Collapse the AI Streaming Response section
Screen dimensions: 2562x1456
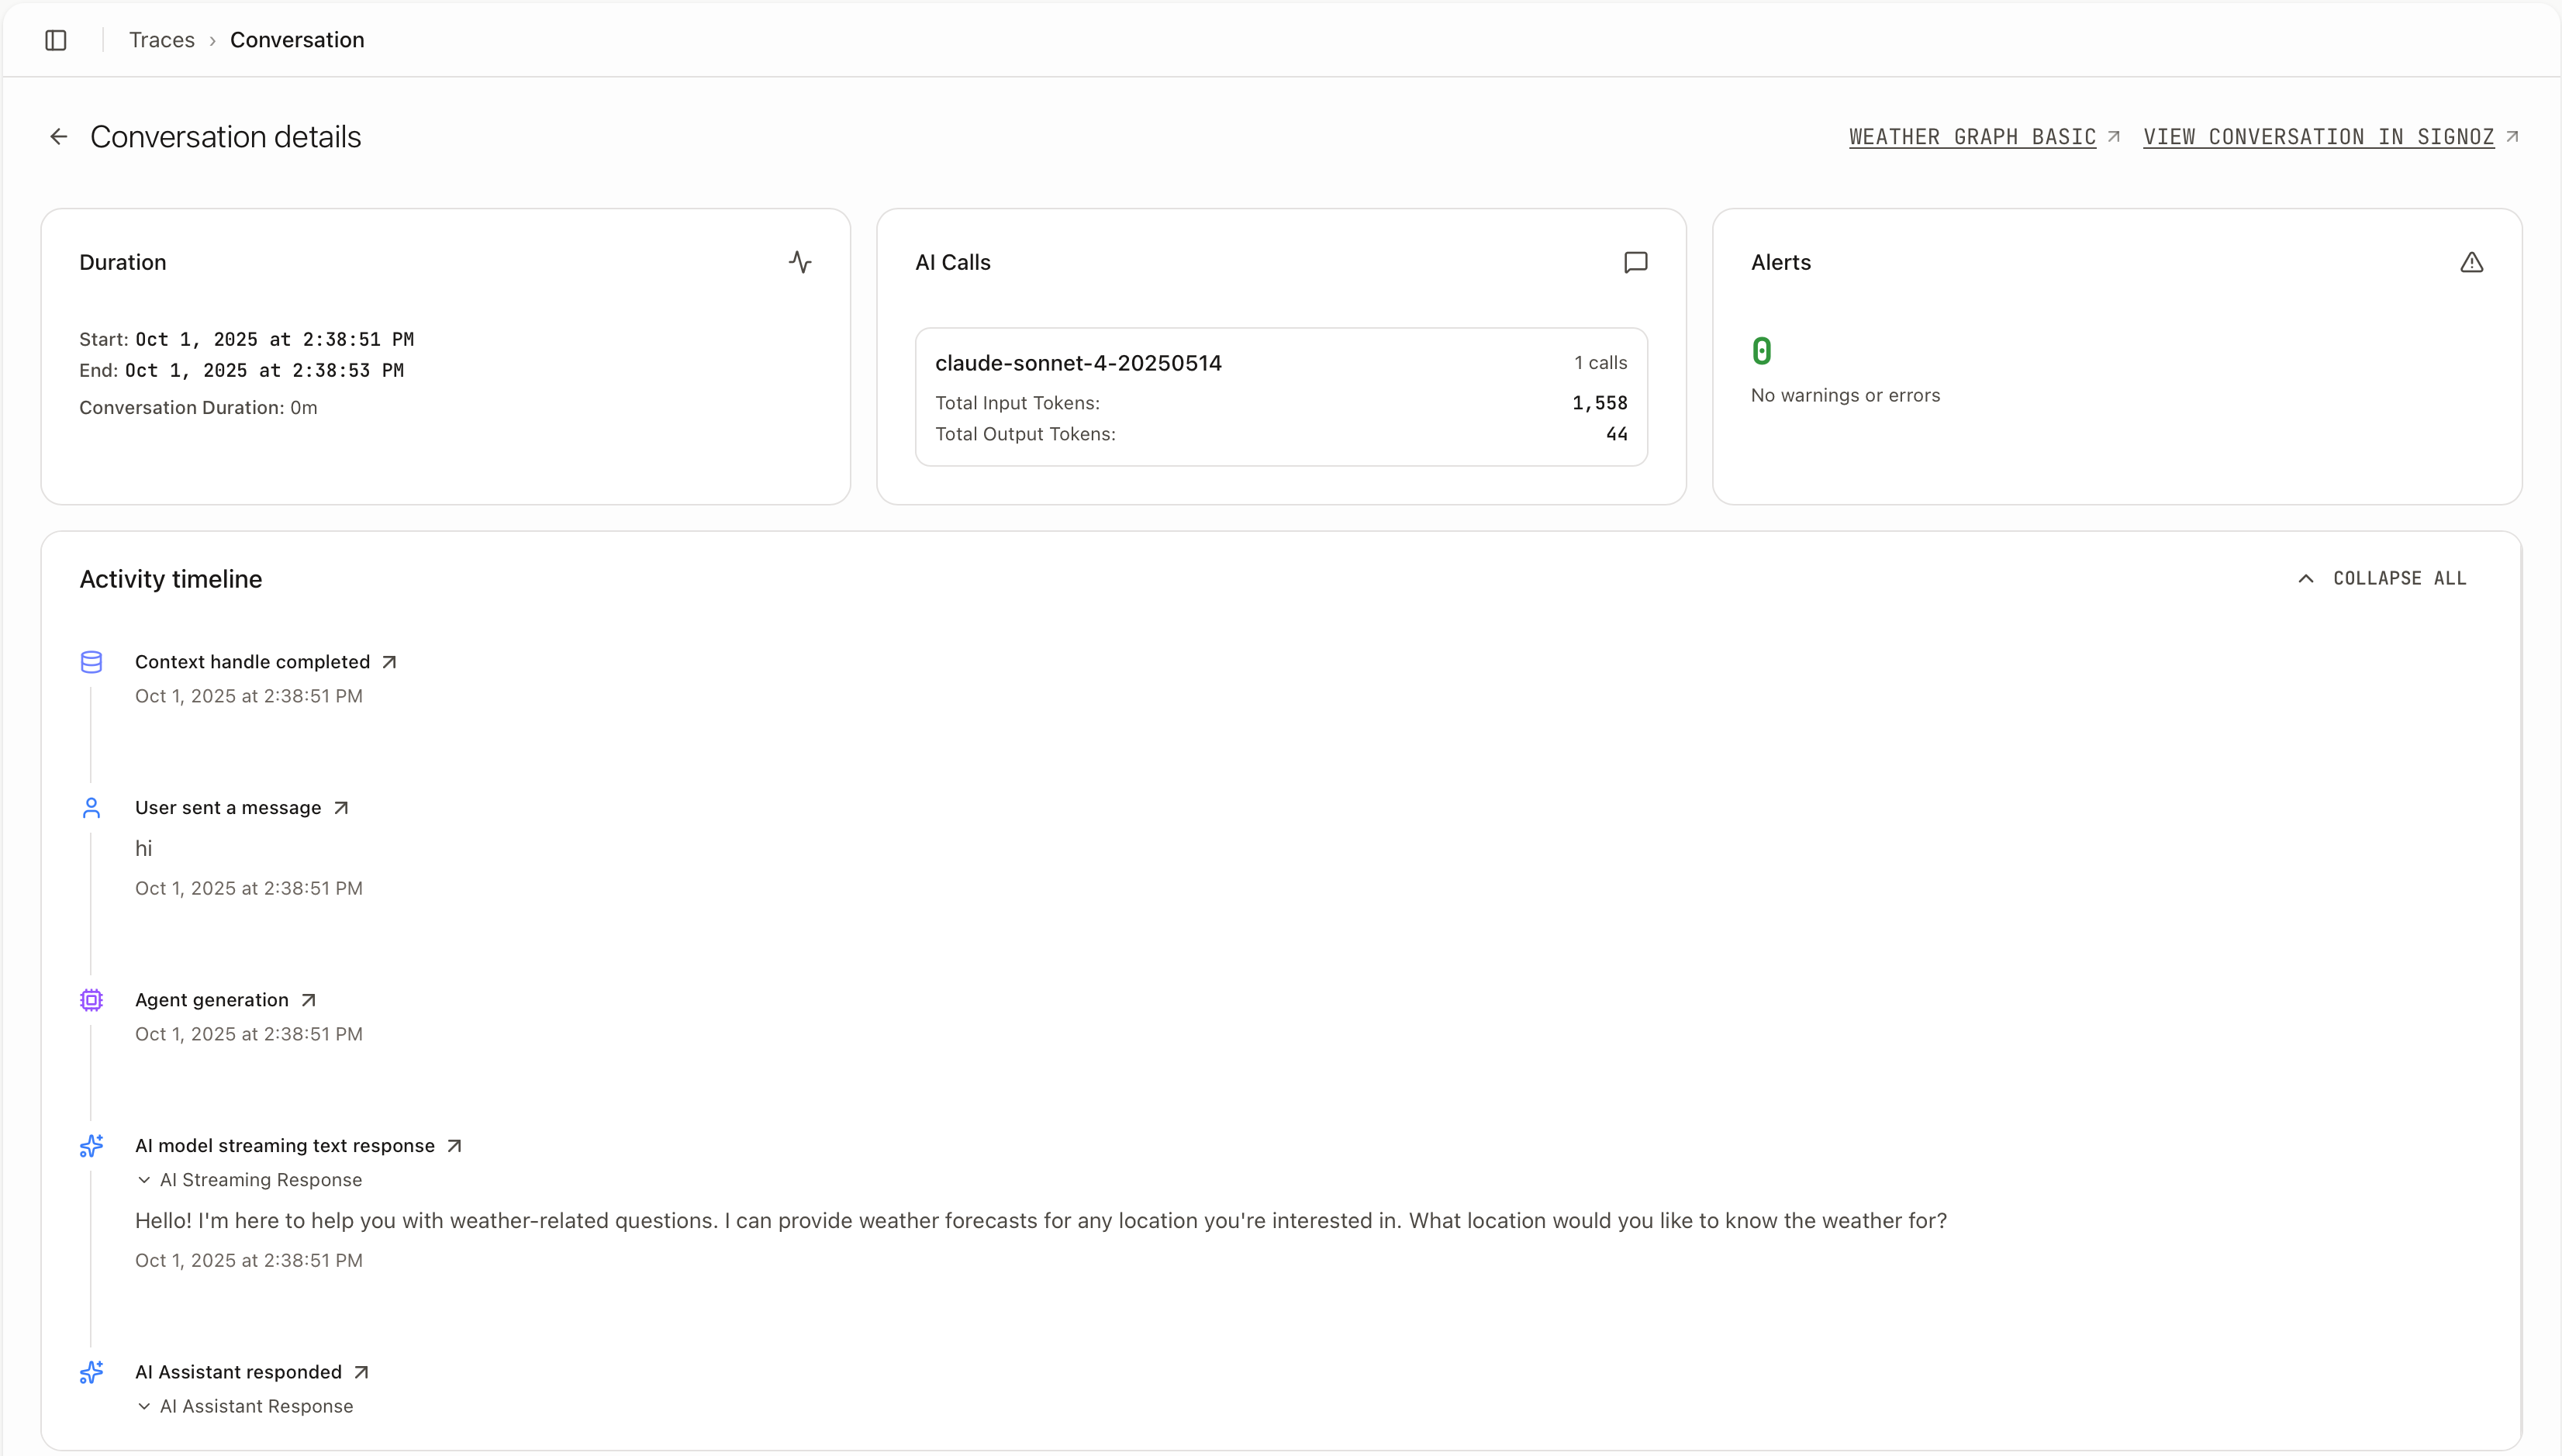click(249, 1180)
